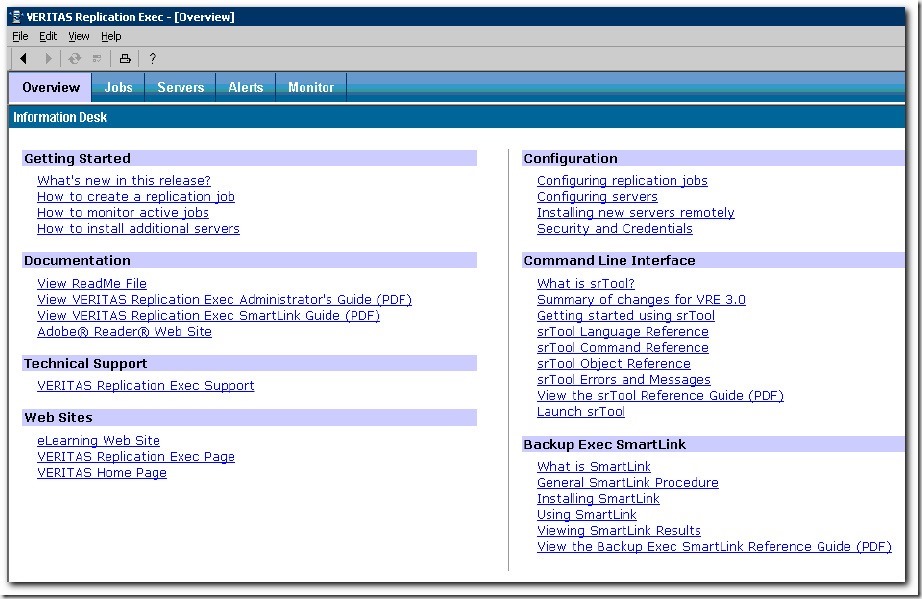Open General SmartLink Procedure link

(627, 482)
